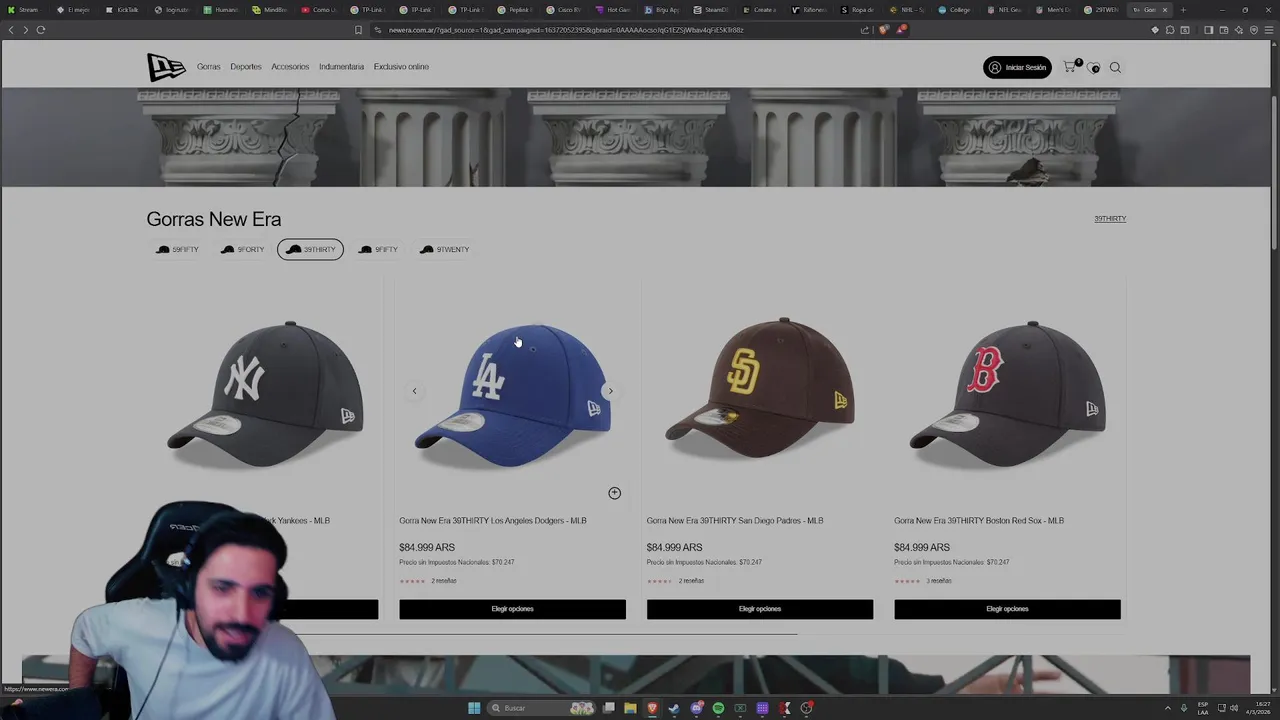Click the bookmark icon in address bar

[x=358, y=30]
